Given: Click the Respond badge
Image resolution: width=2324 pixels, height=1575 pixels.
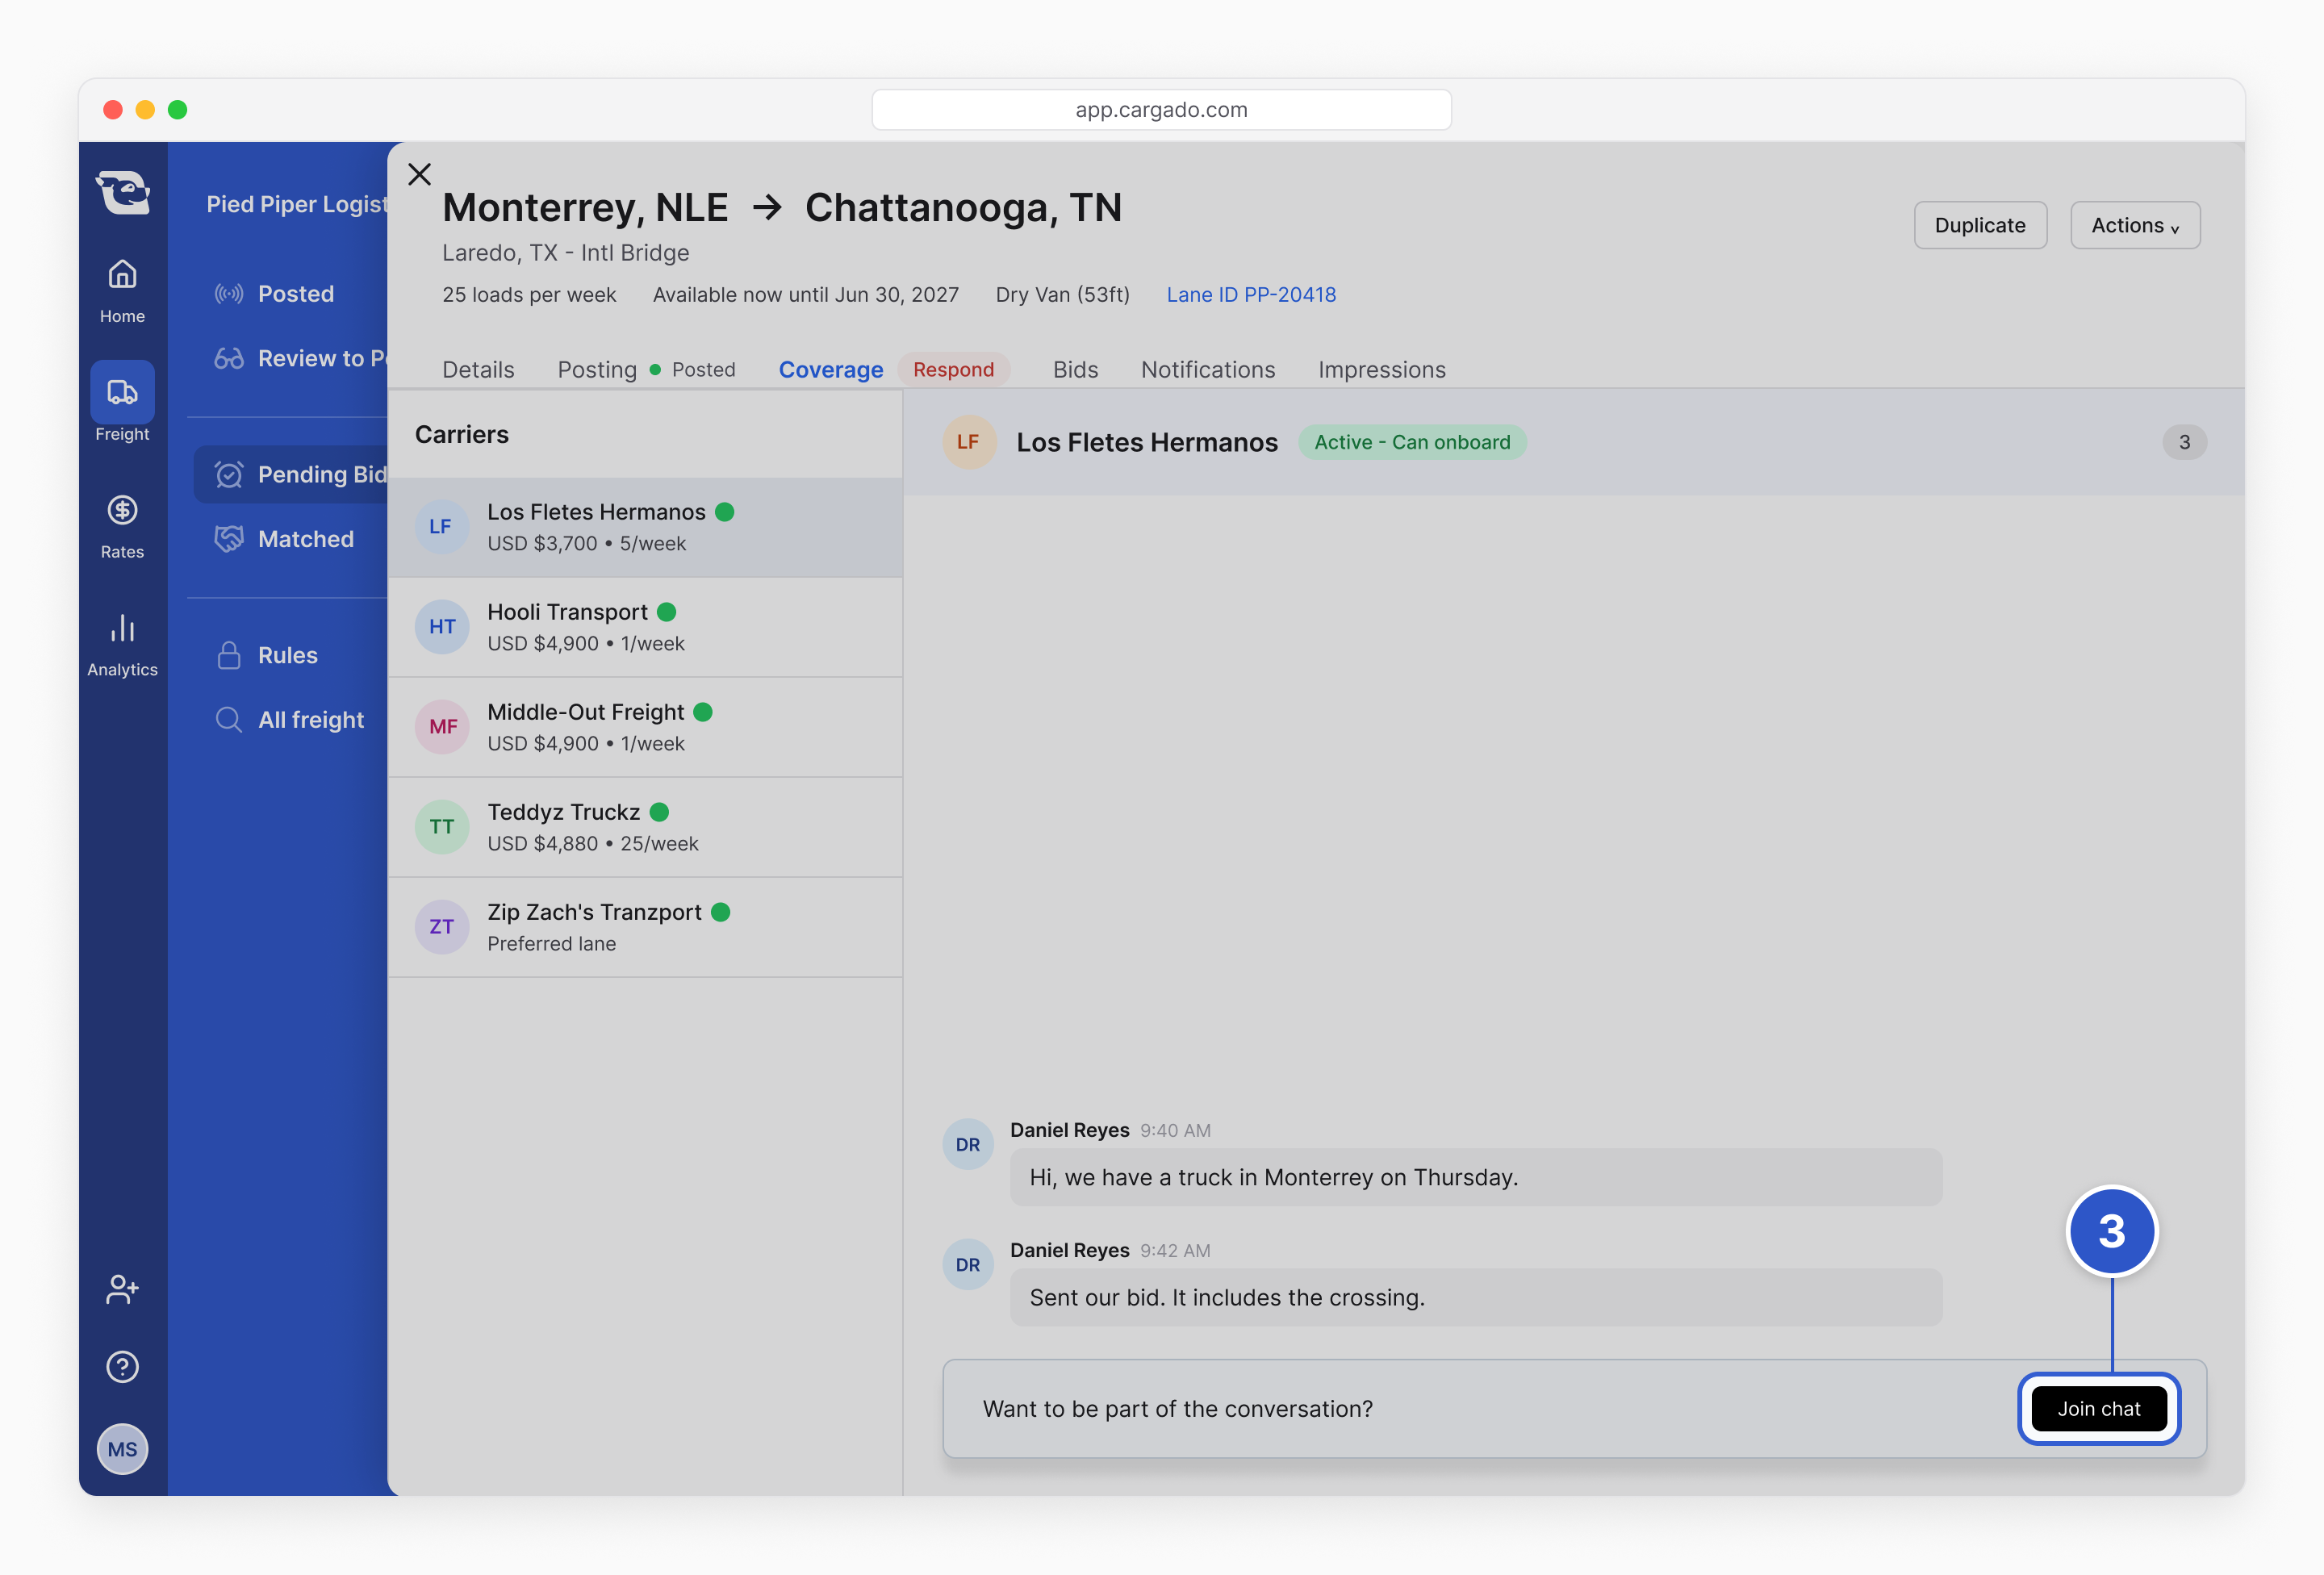Looking at the screenshot, I should [x=954, y=370].
